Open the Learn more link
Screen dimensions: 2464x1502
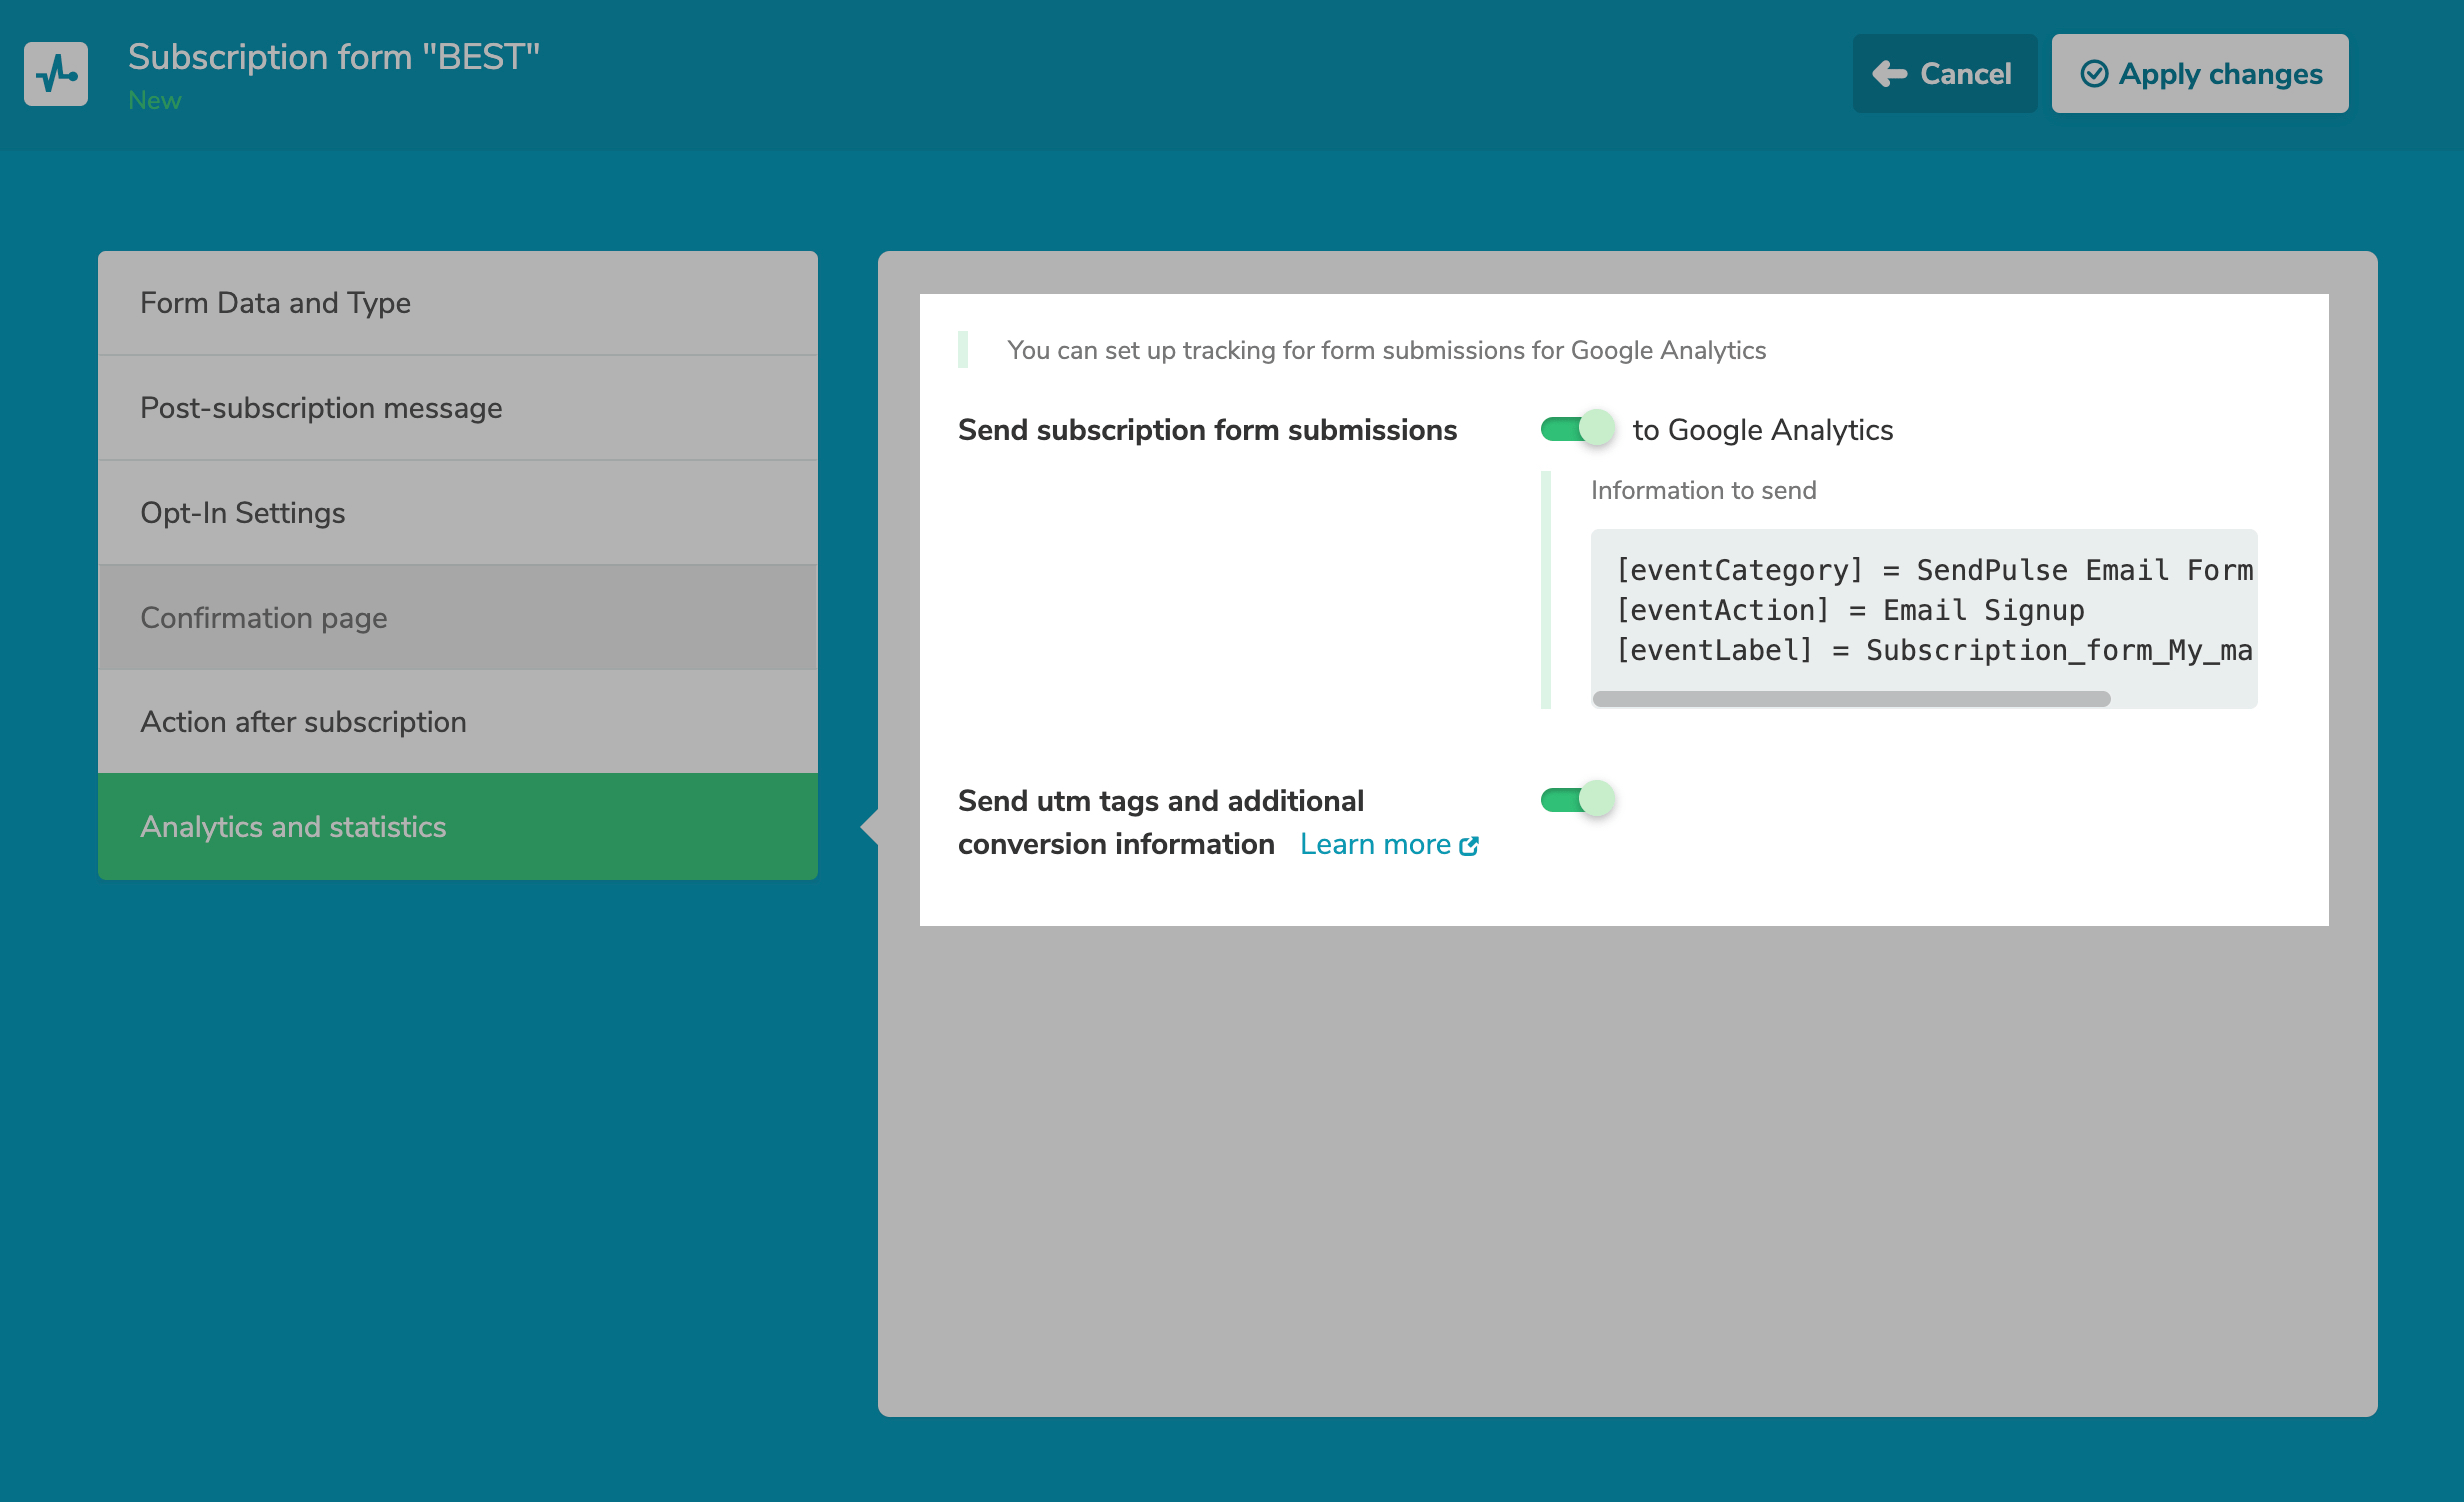click(x=1375, y=845)
